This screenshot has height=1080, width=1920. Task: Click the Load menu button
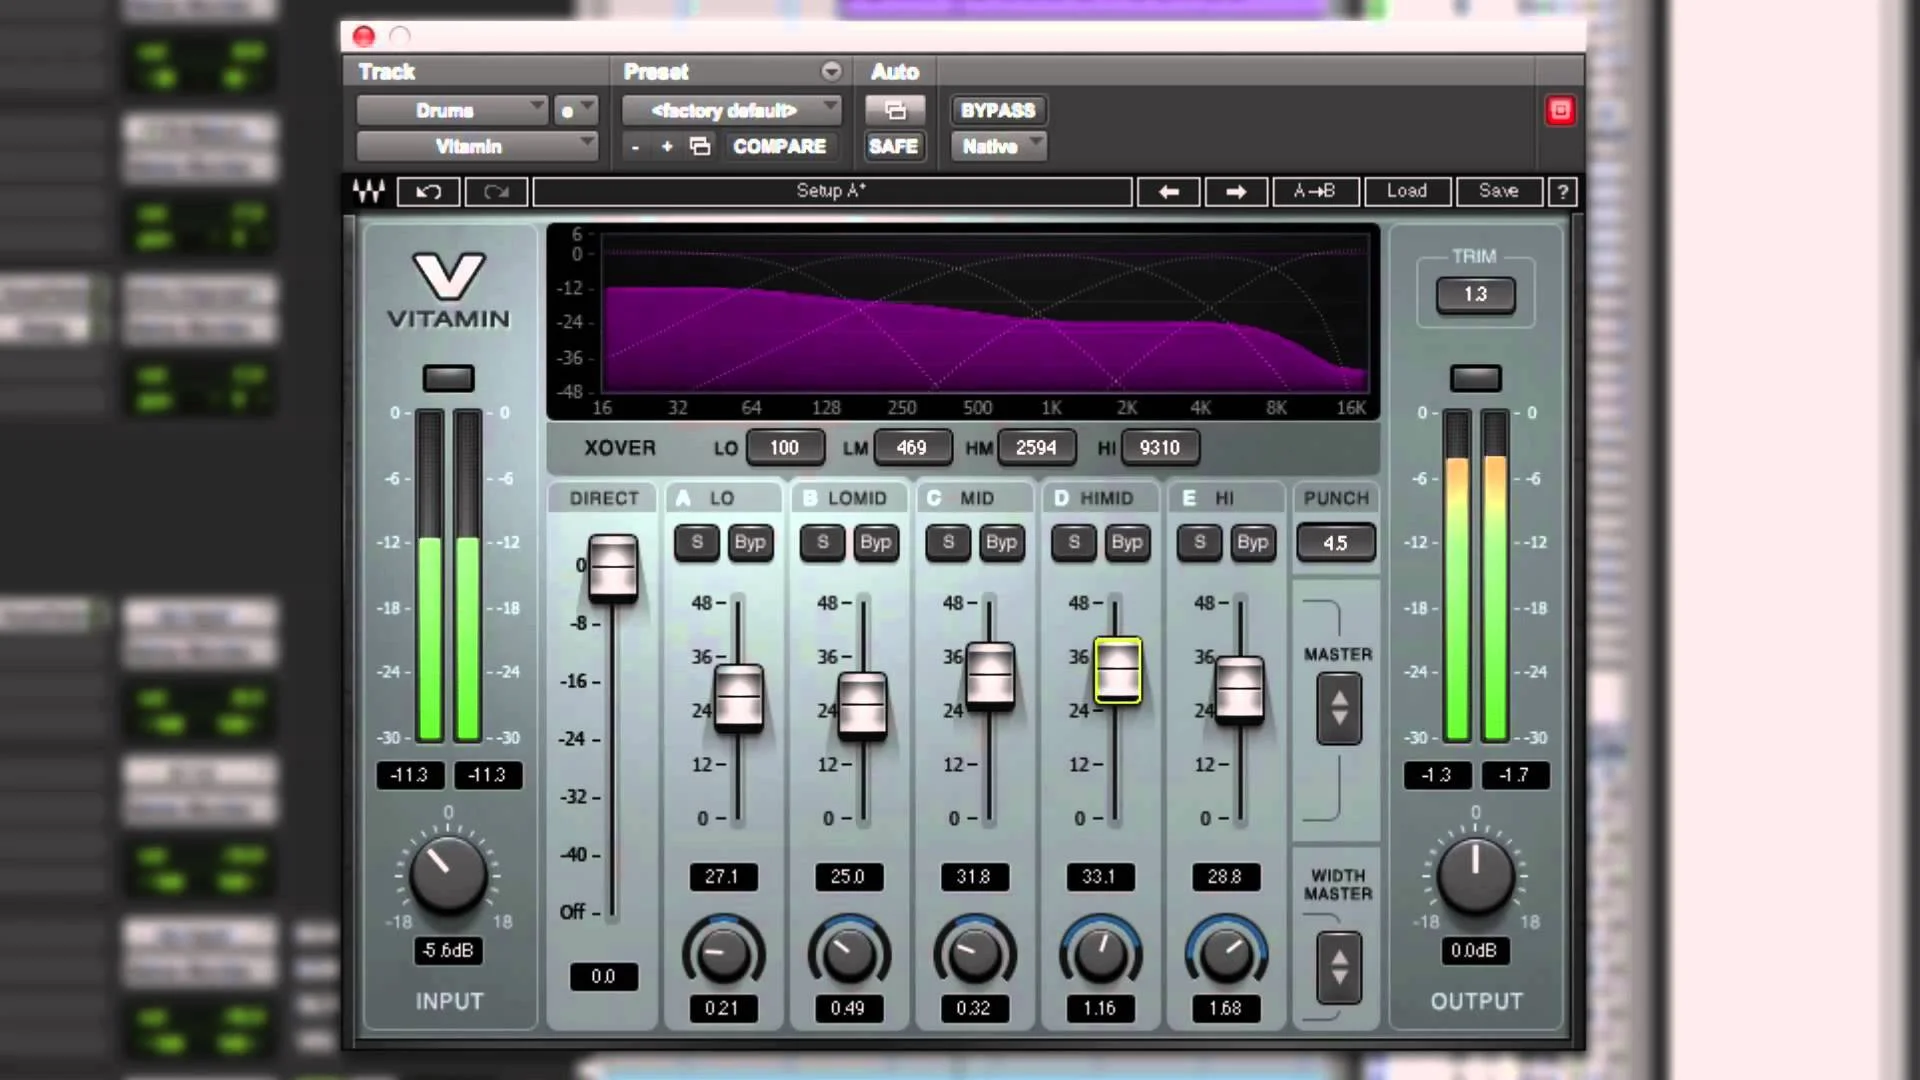point(1406,191)
